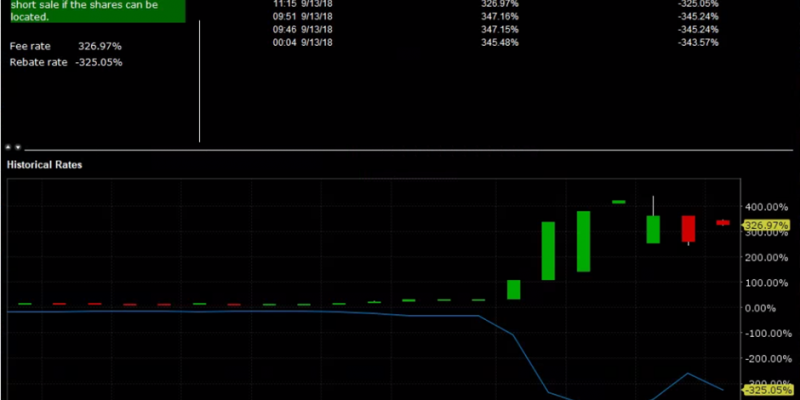
Task: Click the Rebate rate label
Action: [x=38, y=62]
